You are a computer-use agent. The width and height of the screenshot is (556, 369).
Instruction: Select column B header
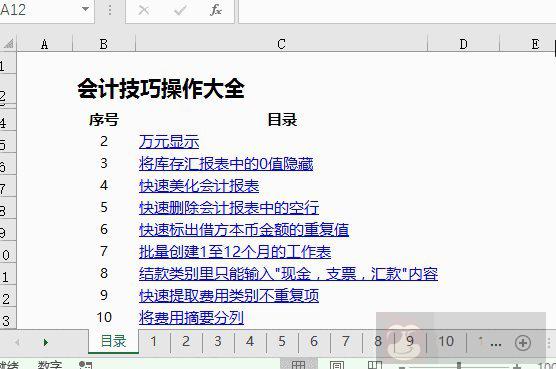(x=104, y=44)
